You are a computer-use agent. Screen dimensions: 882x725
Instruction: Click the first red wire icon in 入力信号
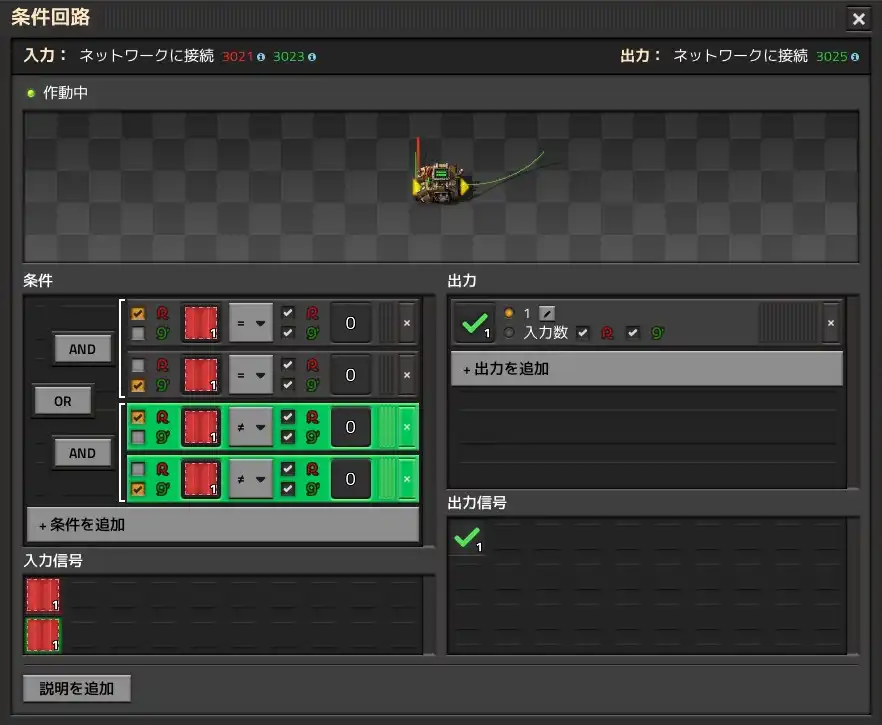point(41,596)
